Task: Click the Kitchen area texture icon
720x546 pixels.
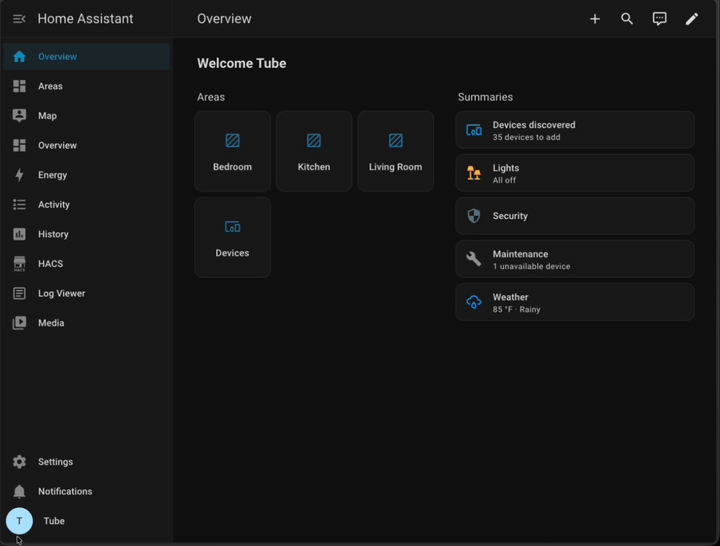Action: coord(314,141)
